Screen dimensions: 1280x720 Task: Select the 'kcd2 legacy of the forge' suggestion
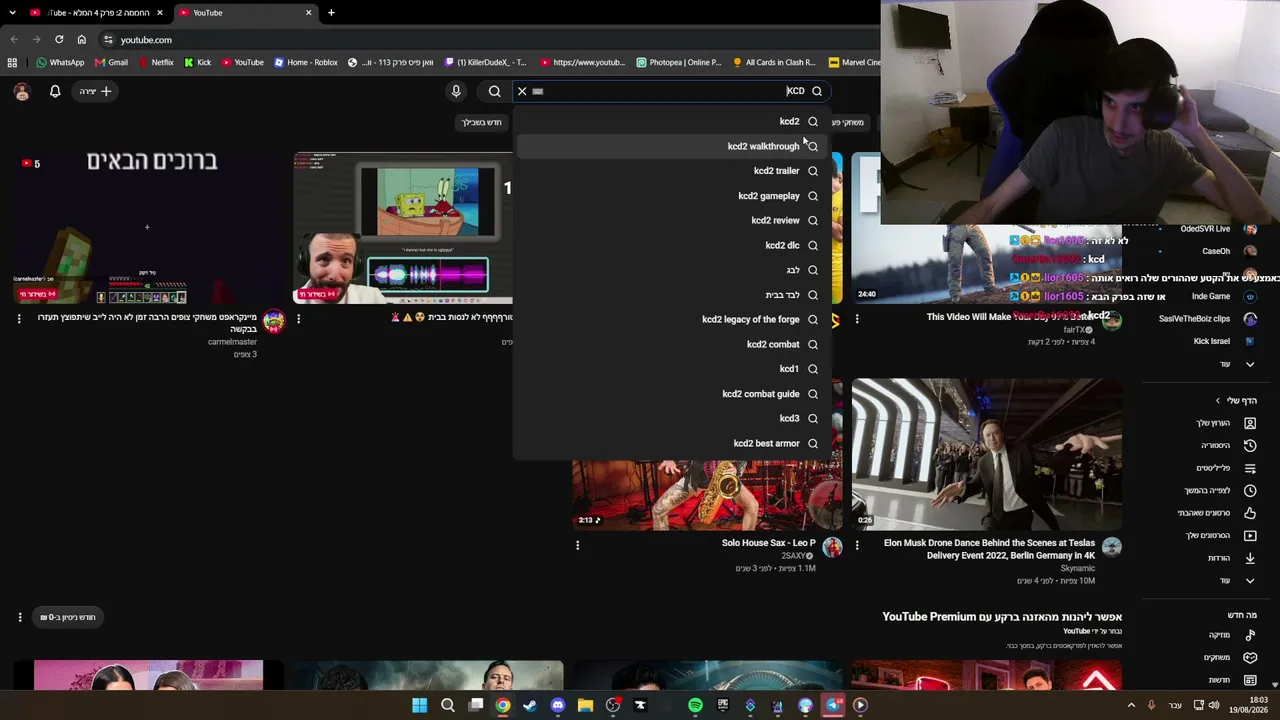click(x=672, y=320)
